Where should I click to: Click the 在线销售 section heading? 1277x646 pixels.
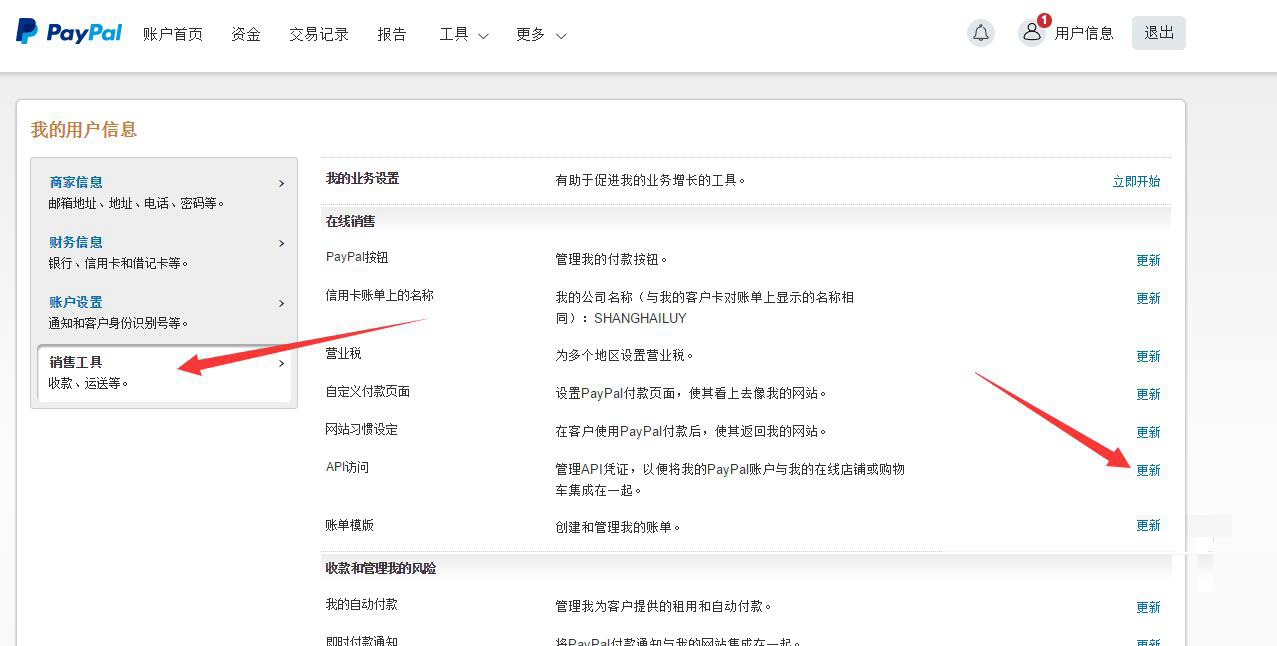(x=350, y=221)
